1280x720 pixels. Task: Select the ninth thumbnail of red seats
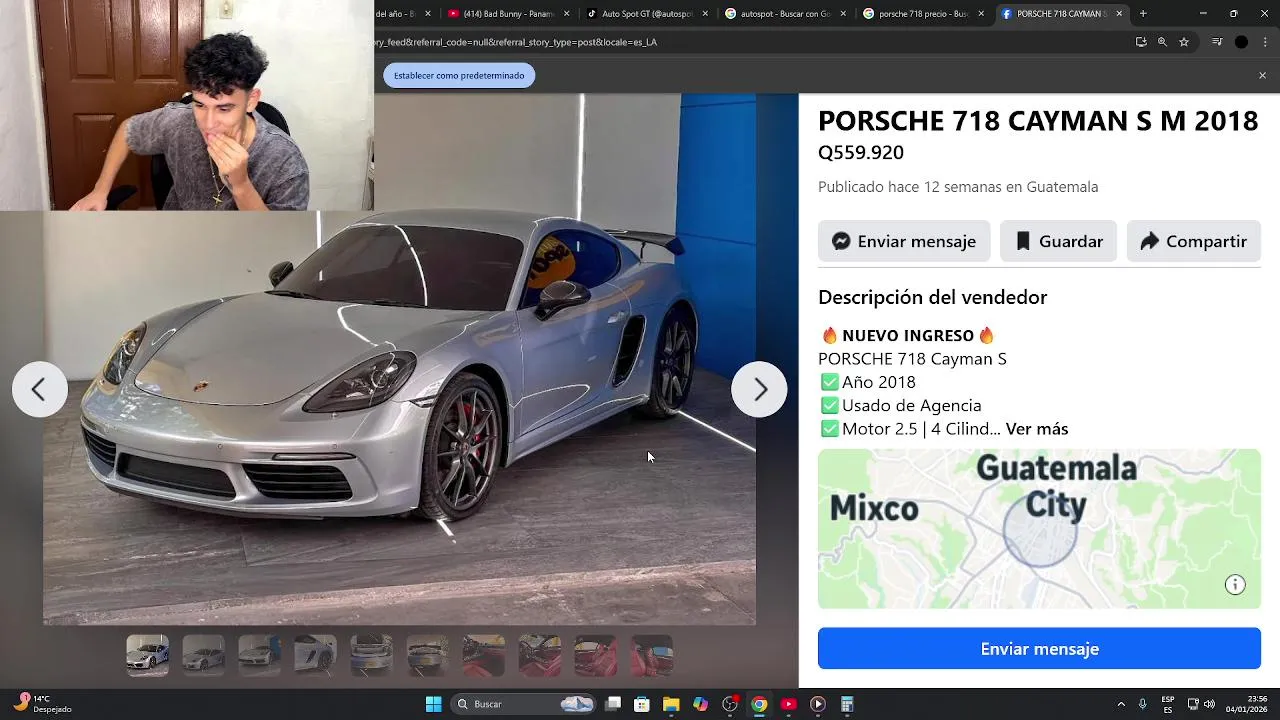[x=596, y=656]
